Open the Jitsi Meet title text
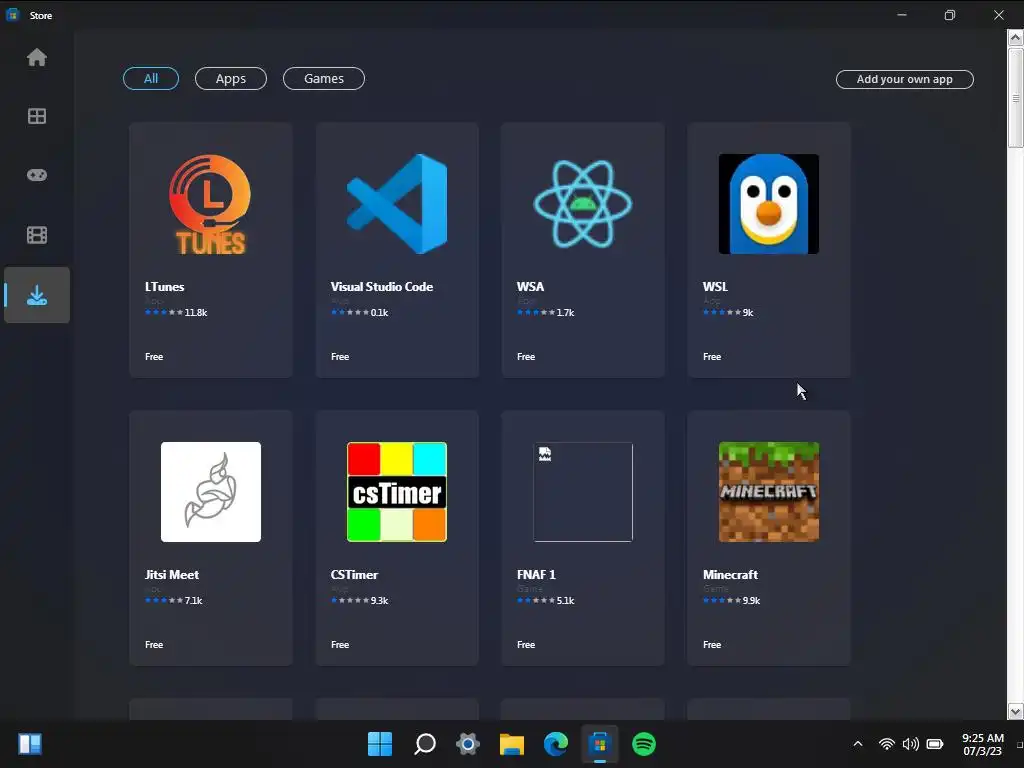The width and height of the screenshot is (1024, 768). tap(172, 575)
